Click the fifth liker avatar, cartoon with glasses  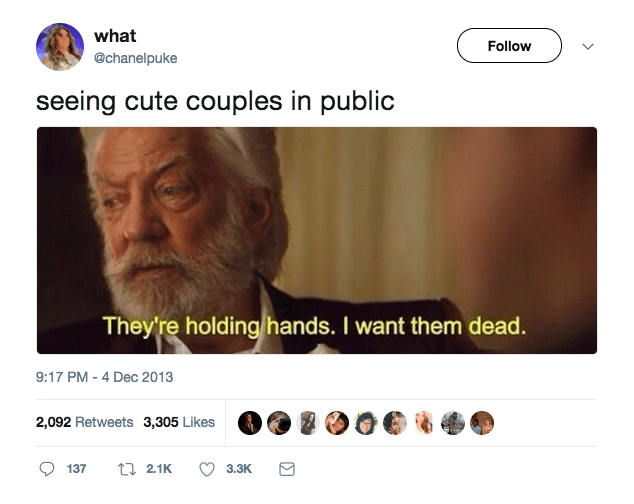click(x=366, y=423)
